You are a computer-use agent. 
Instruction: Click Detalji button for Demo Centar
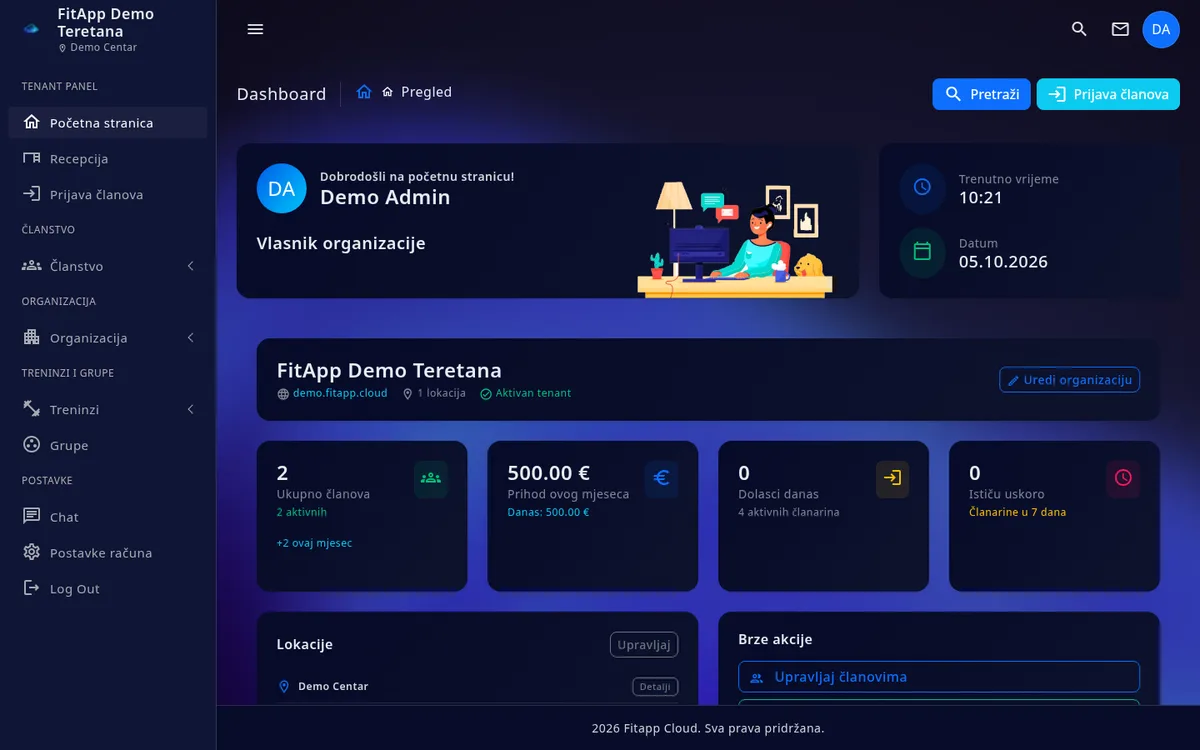pyautogui.click(x=655, y=687)
